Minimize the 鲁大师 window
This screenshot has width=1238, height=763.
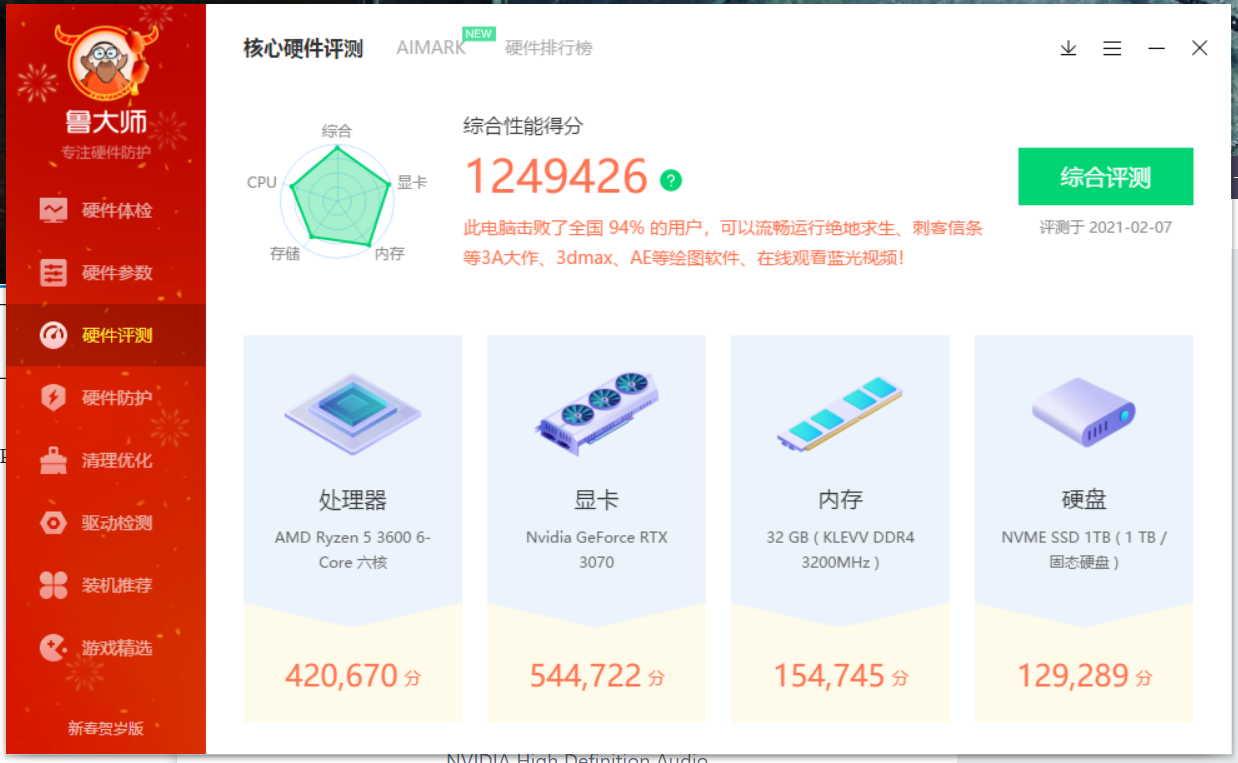click(x=1156, y=48)
